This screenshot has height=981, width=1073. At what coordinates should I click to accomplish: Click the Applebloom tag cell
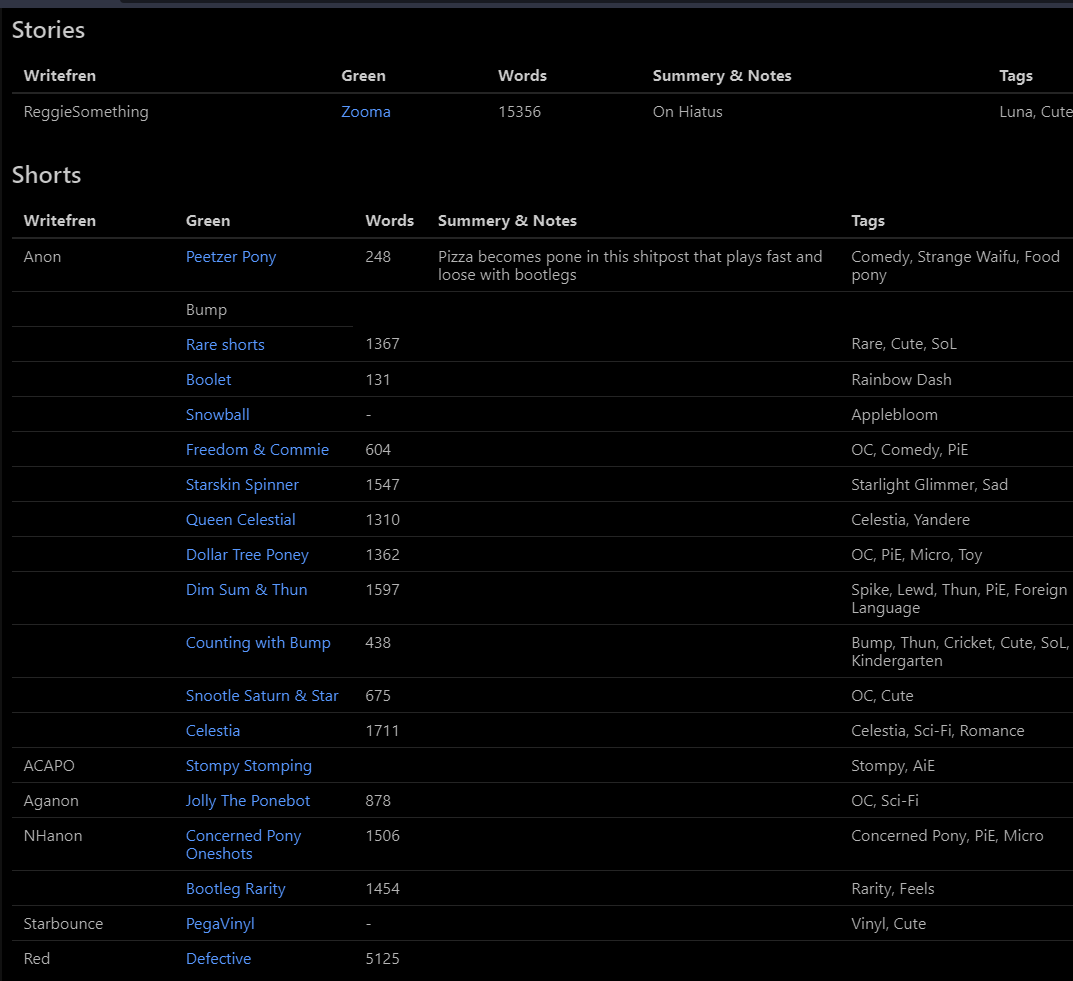[x=894, y=415]
